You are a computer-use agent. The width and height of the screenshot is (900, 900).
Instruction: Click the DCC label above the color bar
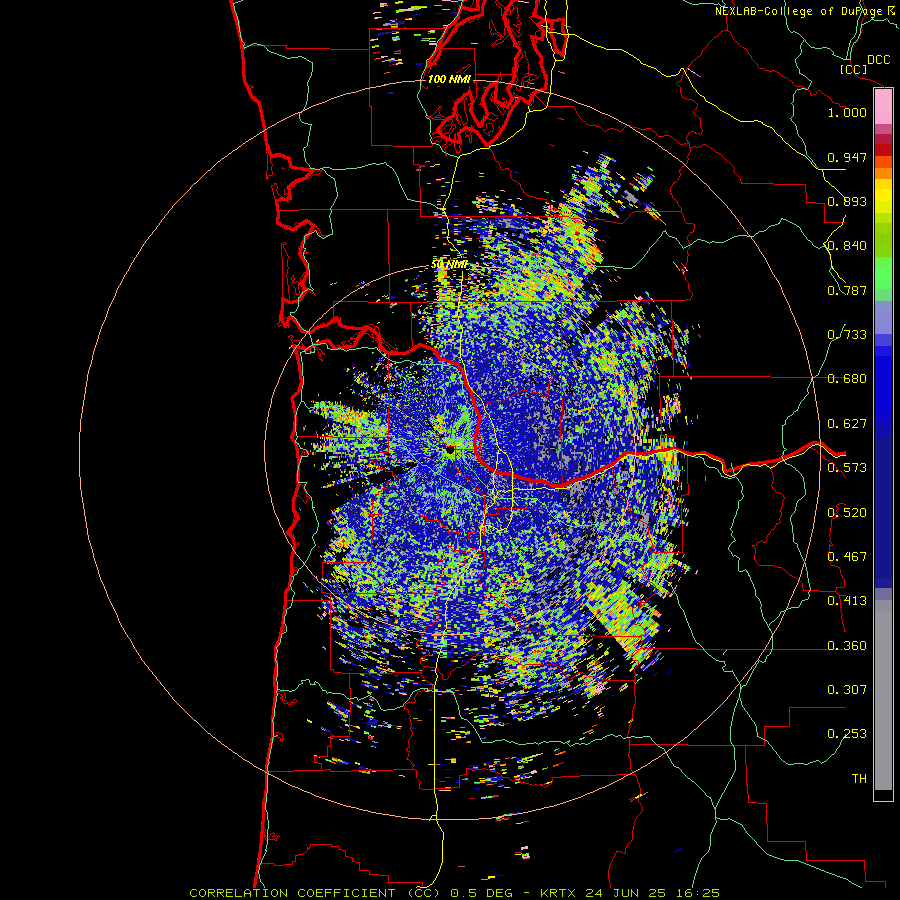(878, 60)
